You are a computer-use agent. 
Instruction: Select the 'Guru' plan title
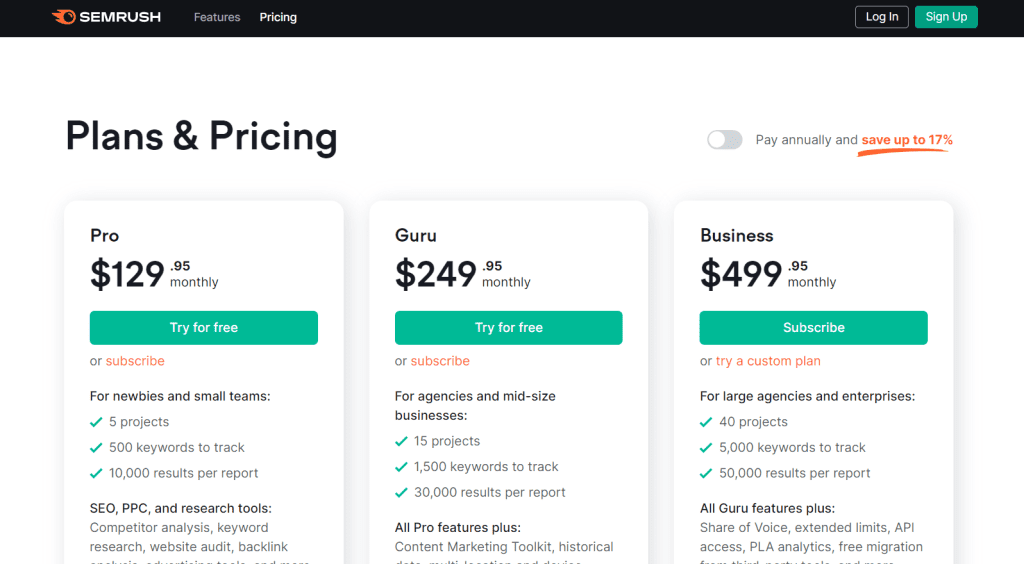416,236
